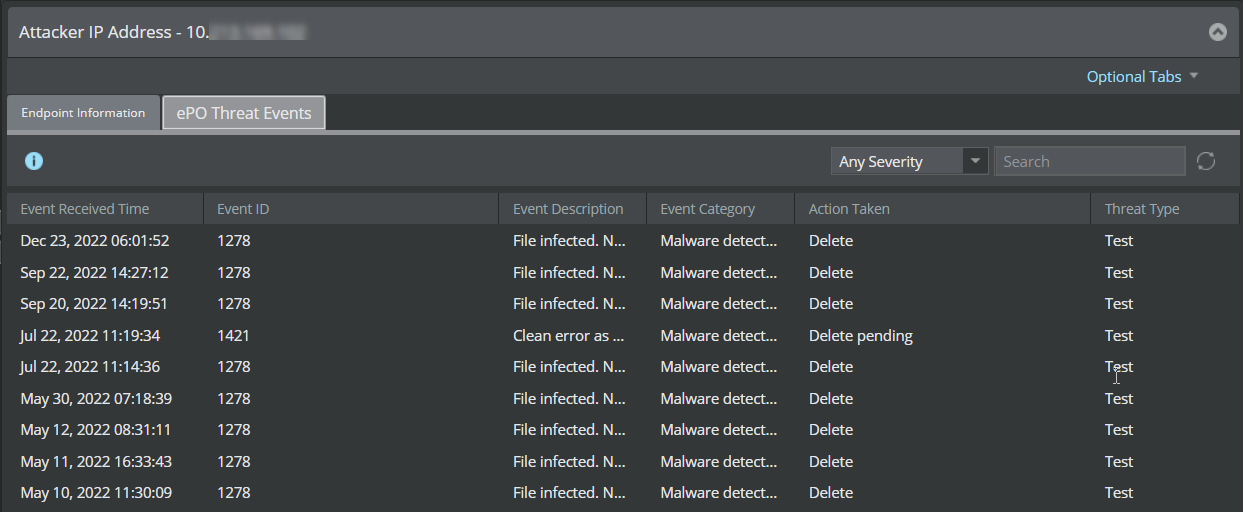This screenshot has height=512, width=1243.
Task: Select the May 11, 2022 16:33:43 event
Action: click(x=621, y=462)
